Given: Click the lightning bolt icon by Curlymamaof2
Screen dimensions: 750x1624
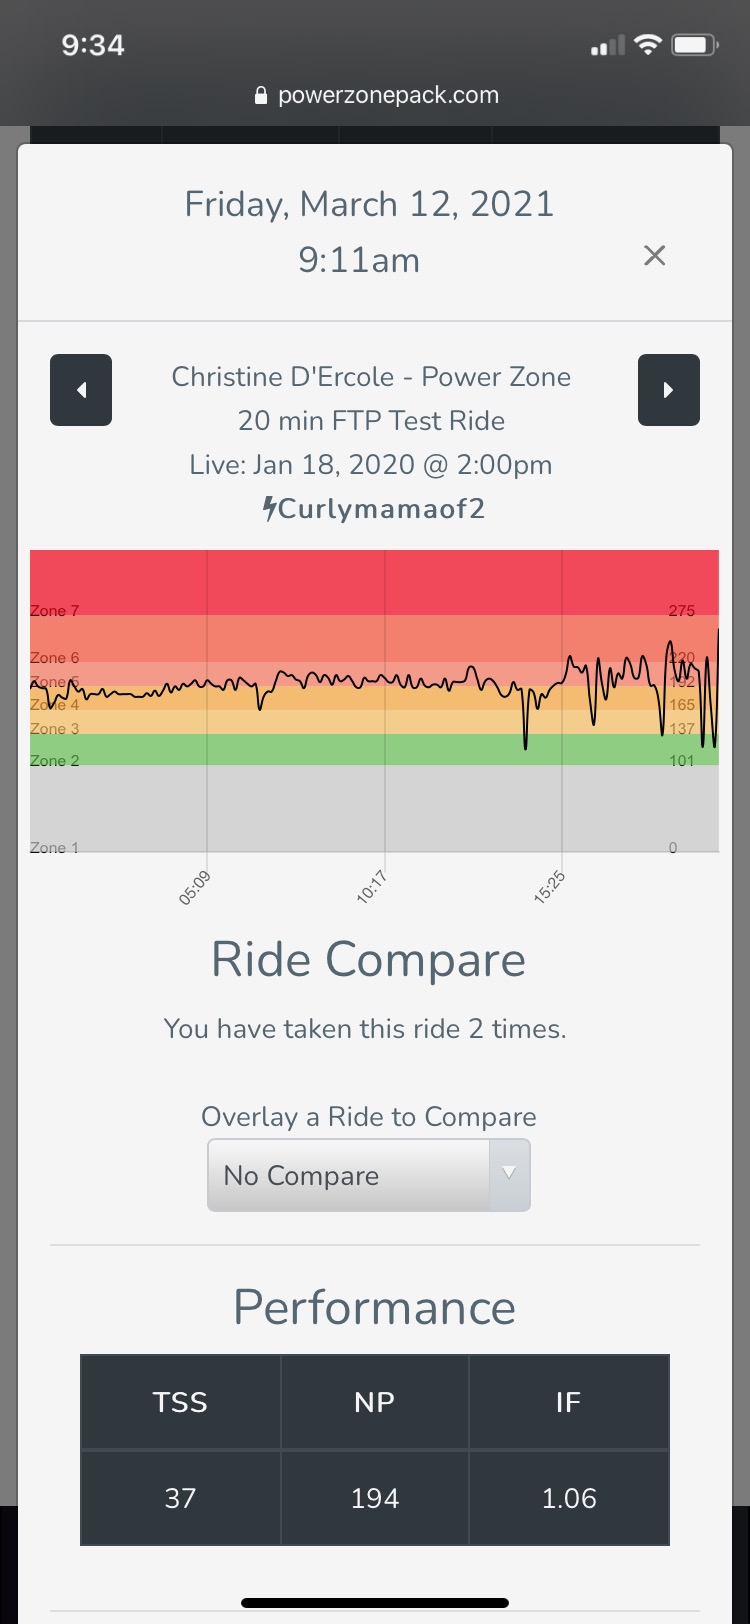Looking at the screenshot, I should pos(270,508).
